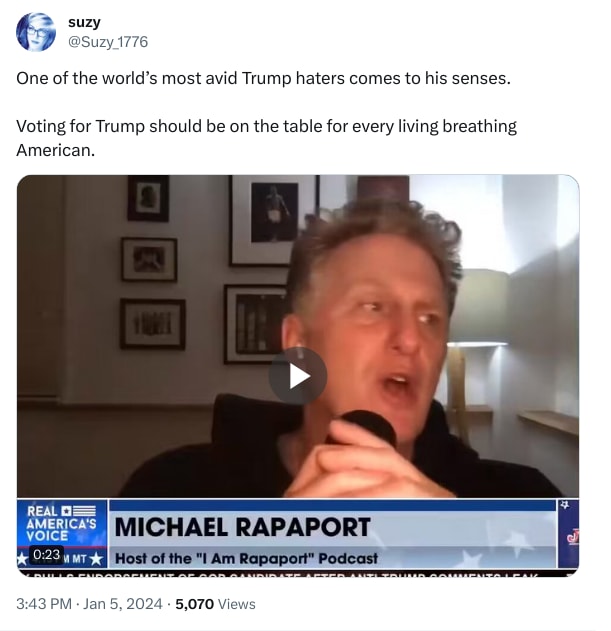Play the video using the center play button
Screen dimensions: 611x631
coord(297,376)
